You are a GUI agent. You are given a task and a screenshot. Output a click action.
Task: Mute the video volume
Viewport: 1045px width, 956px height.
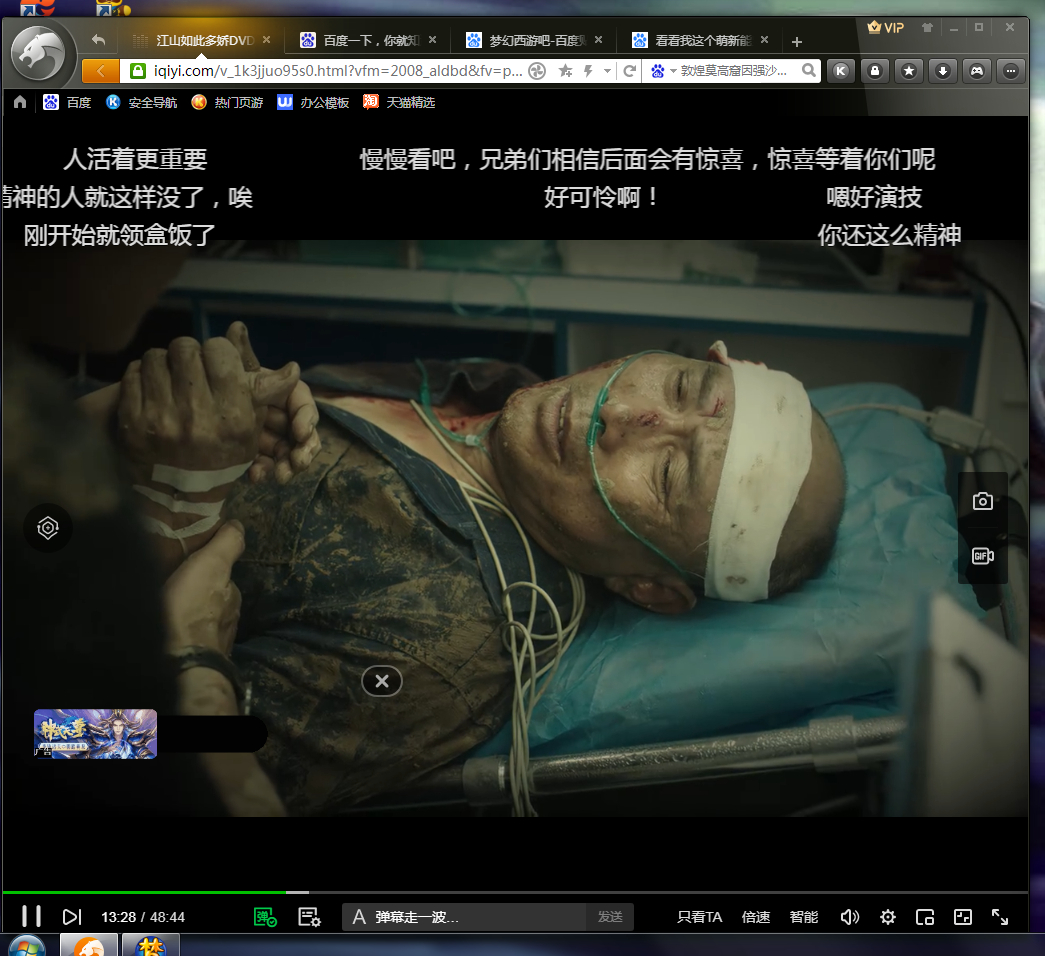click(849, 917)
